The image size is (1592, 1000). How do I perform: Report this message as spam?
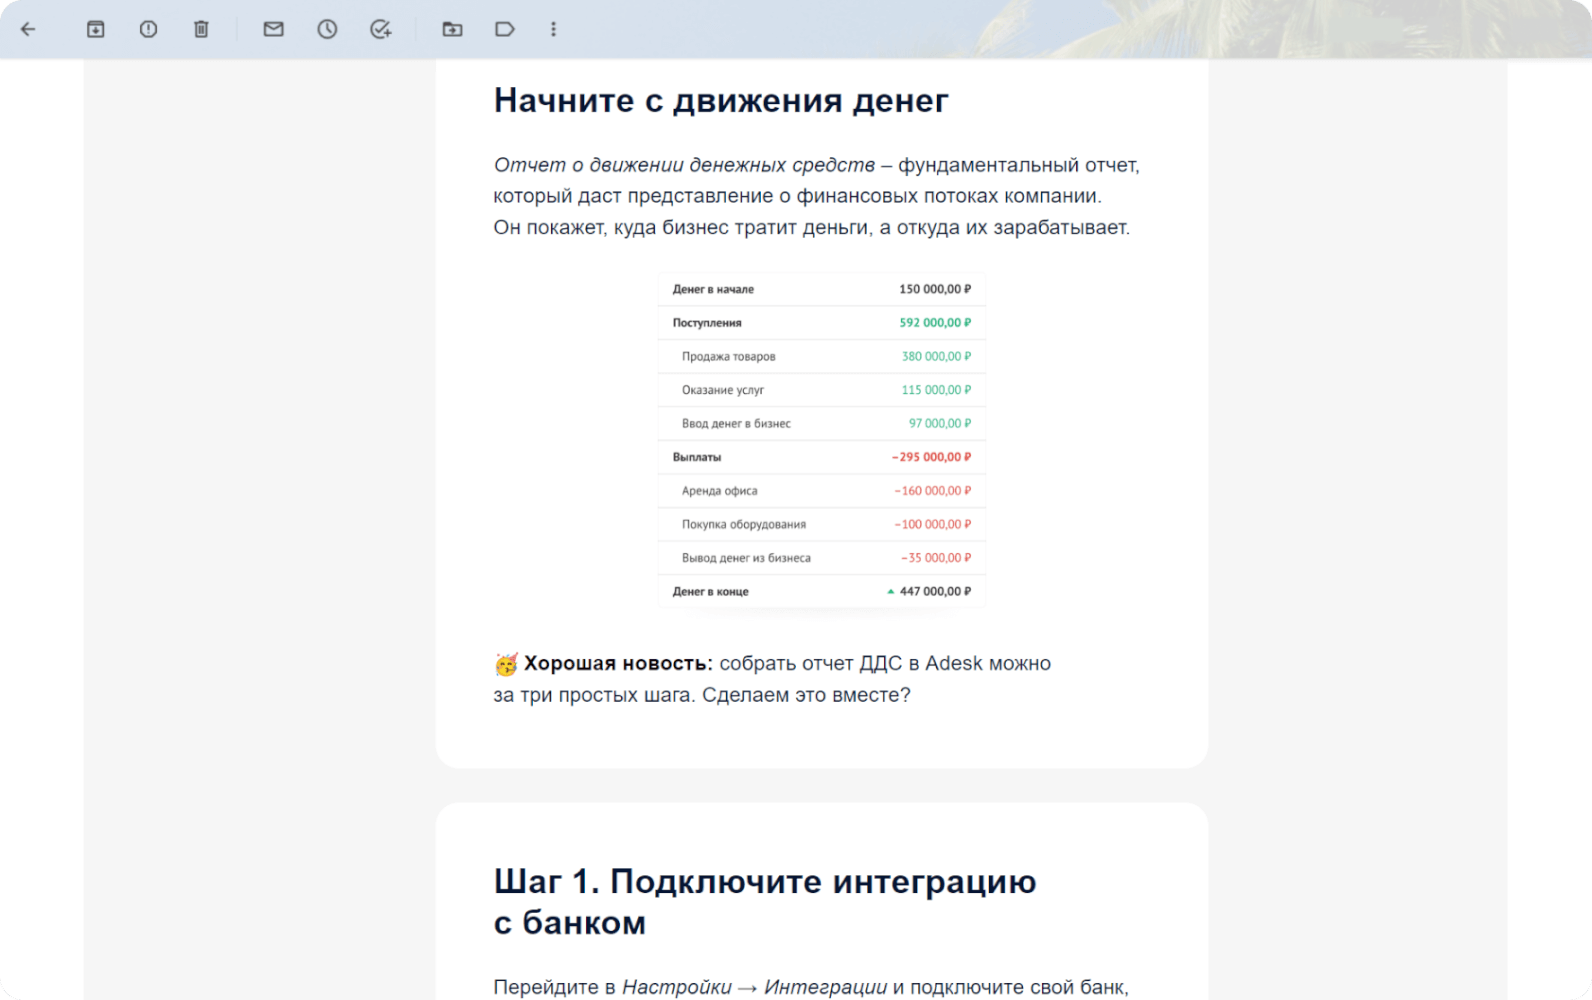tap(148, 29)
